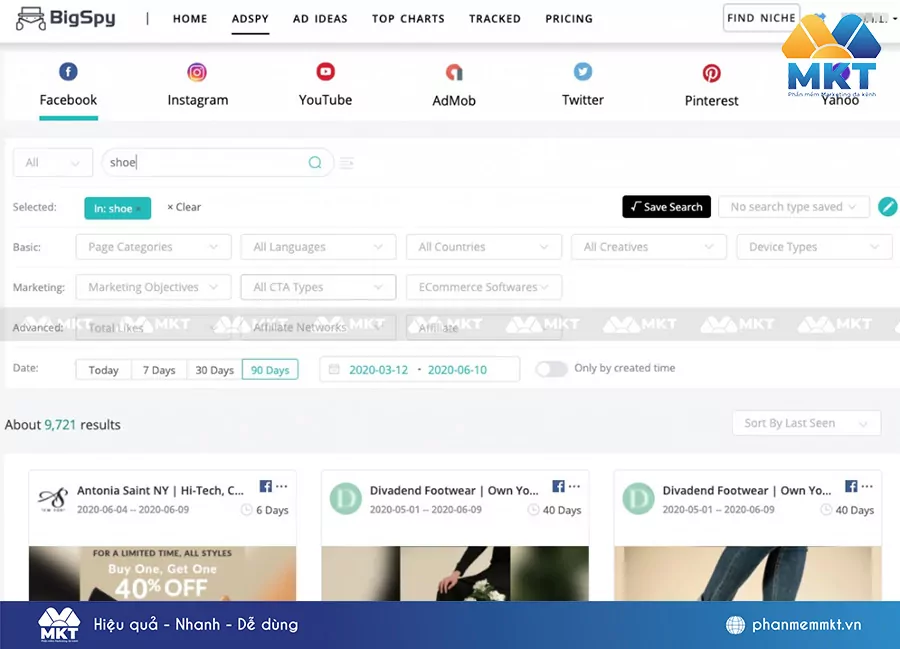Click the green edit pencil icon
900x649 pixels.
[x=887, y=207]
